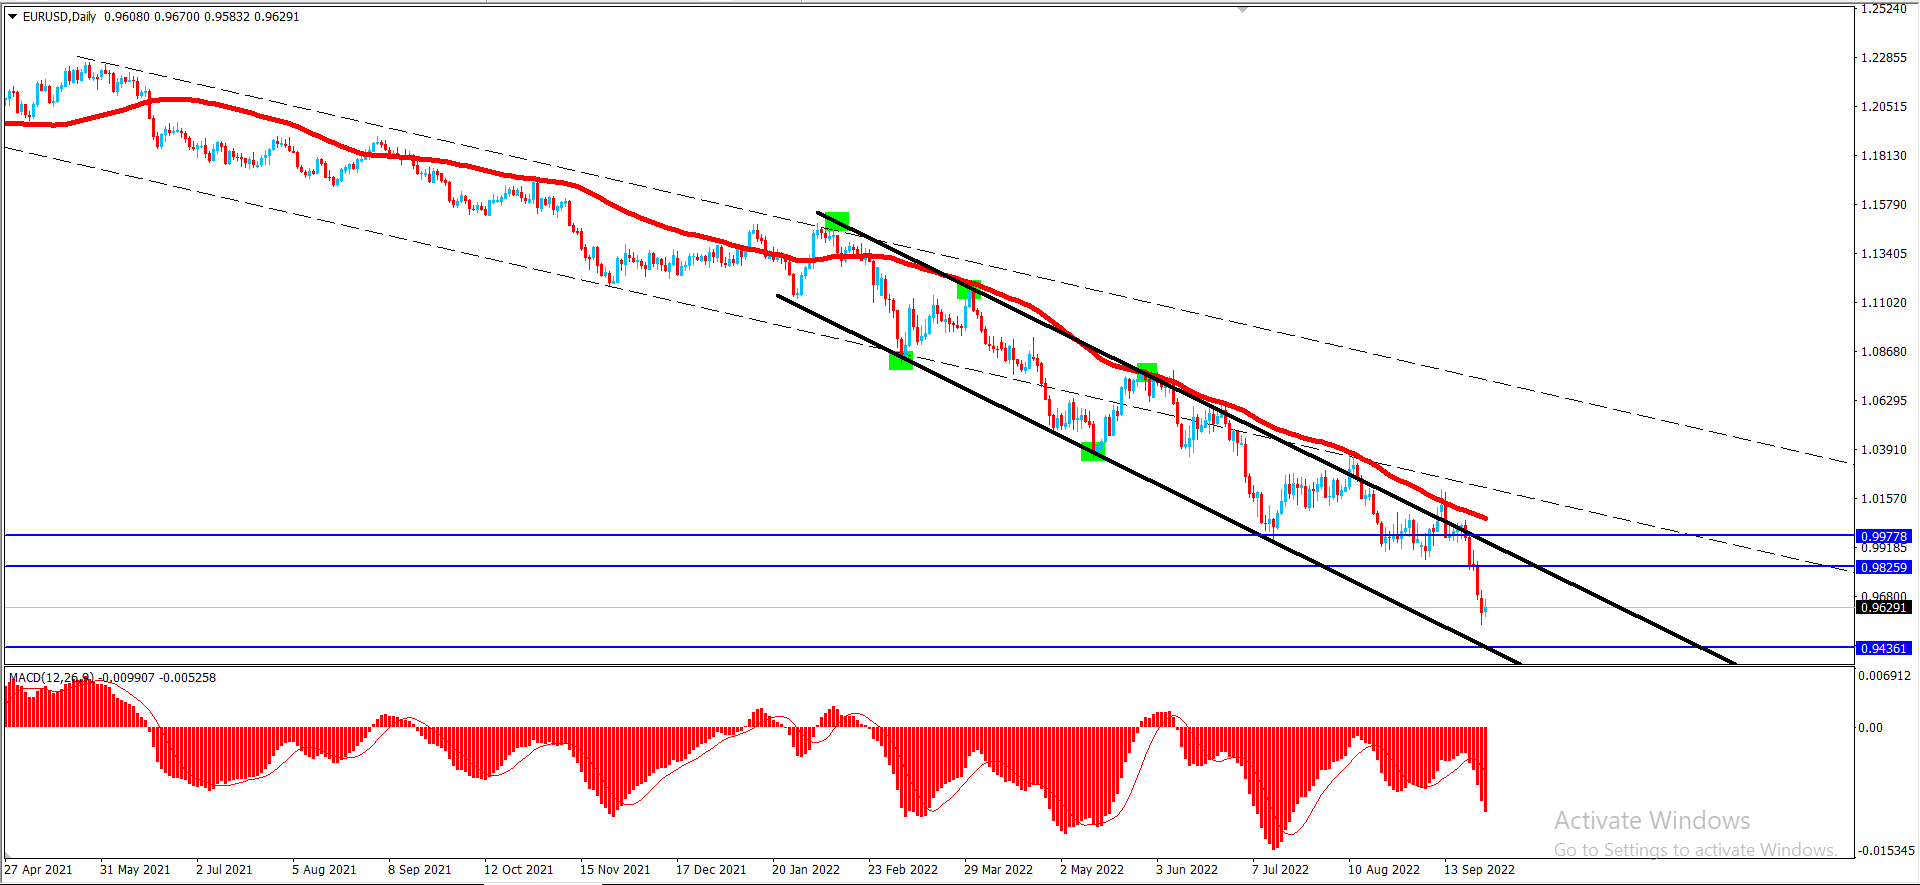Click the 20 Jan 2022 date label
1920x885 pixels.
[806, 869]
